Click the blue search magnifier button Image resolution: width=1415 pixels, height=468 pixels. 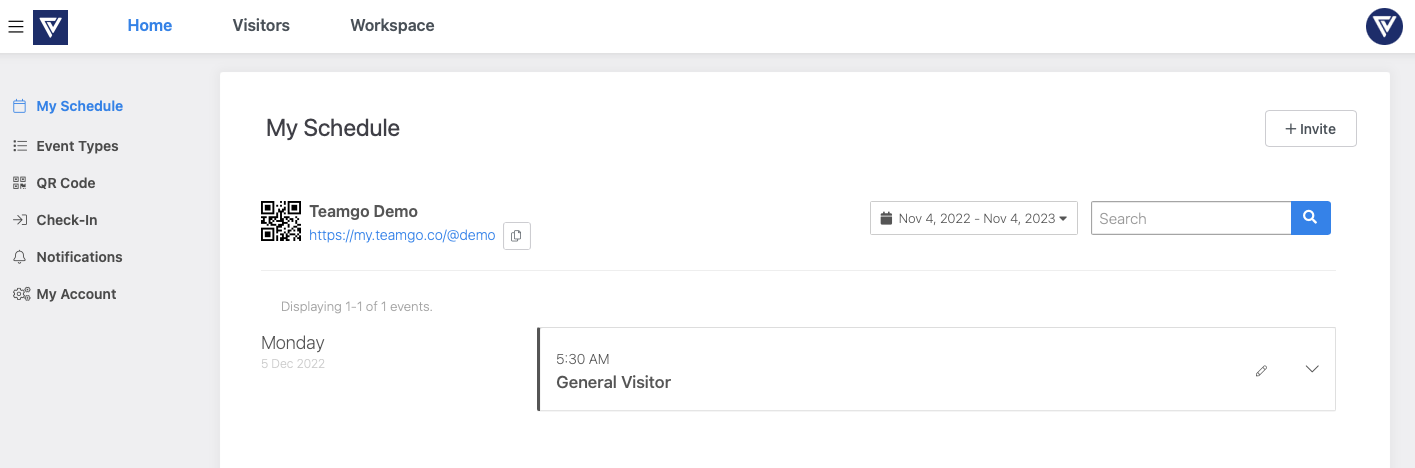(x=1311, y=218)
